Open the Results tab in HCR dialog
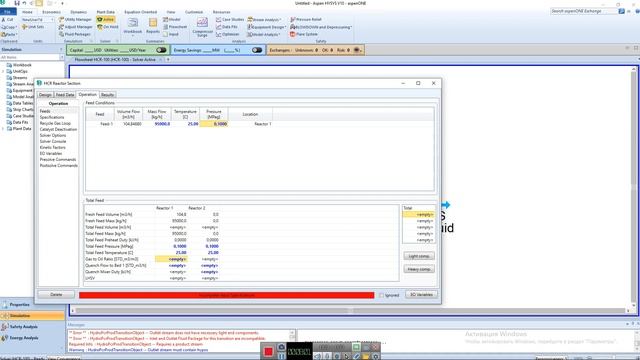The height and width of the screenshot is (360, 640). (107, 95)
